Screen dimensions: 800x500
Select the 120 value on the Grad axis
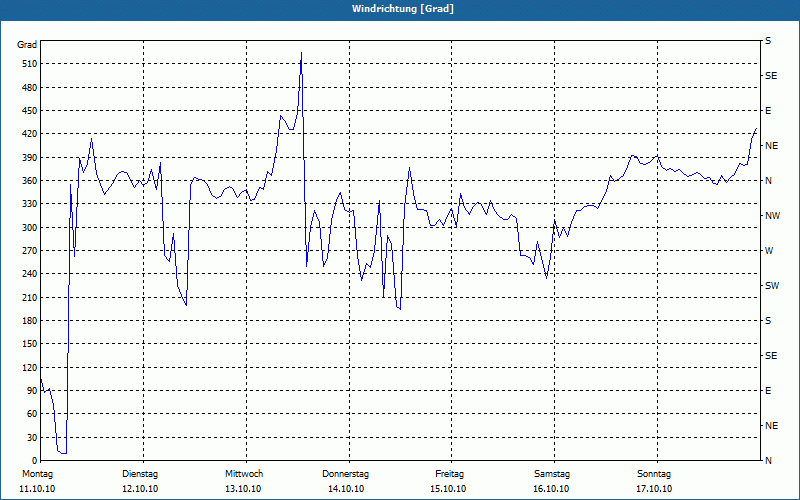[30, 367]
